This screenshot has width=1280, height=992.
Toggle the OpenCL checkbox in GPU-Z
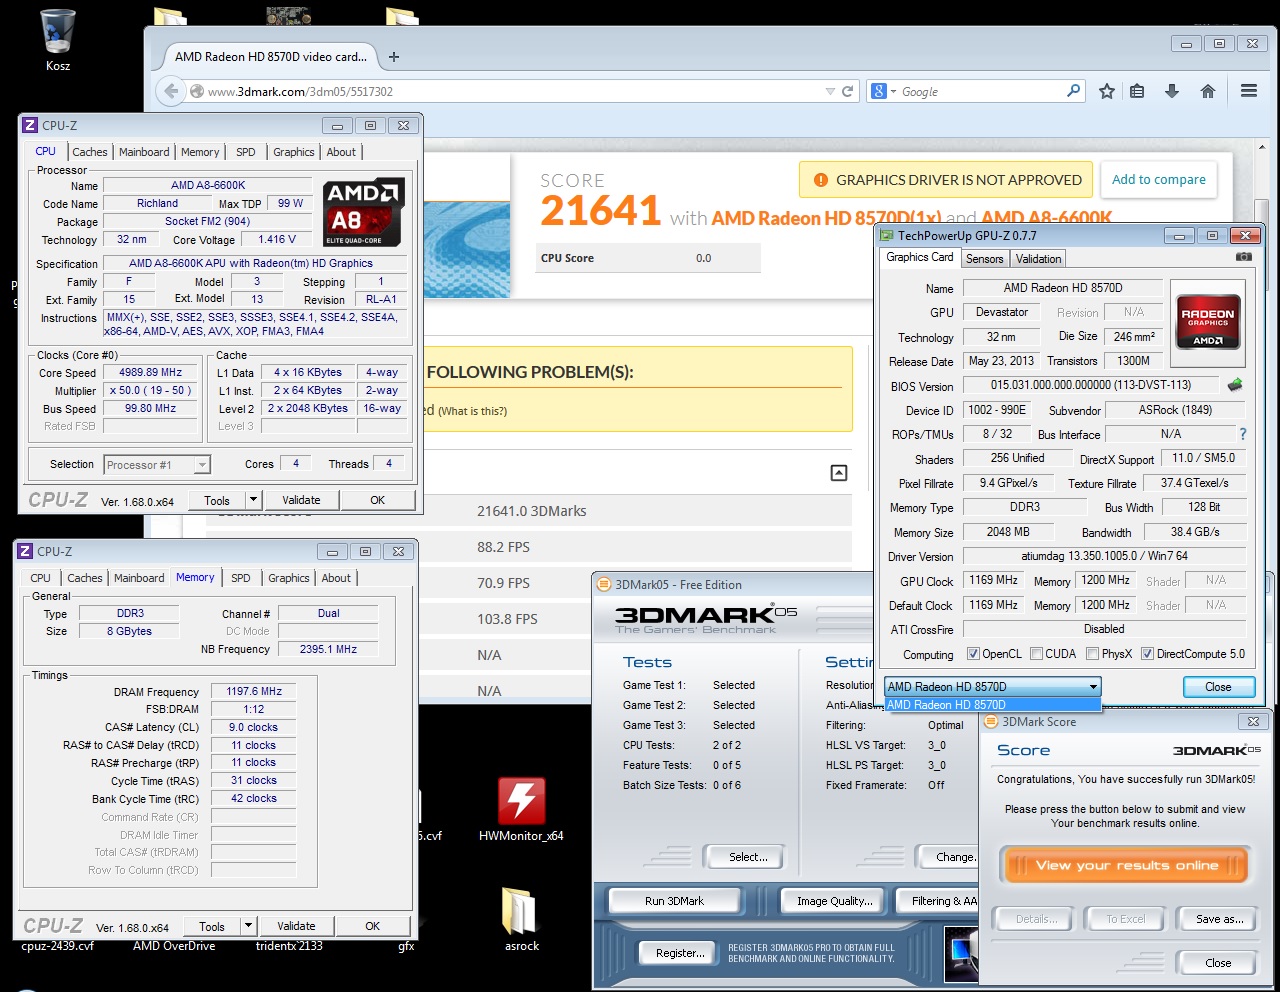973,654
